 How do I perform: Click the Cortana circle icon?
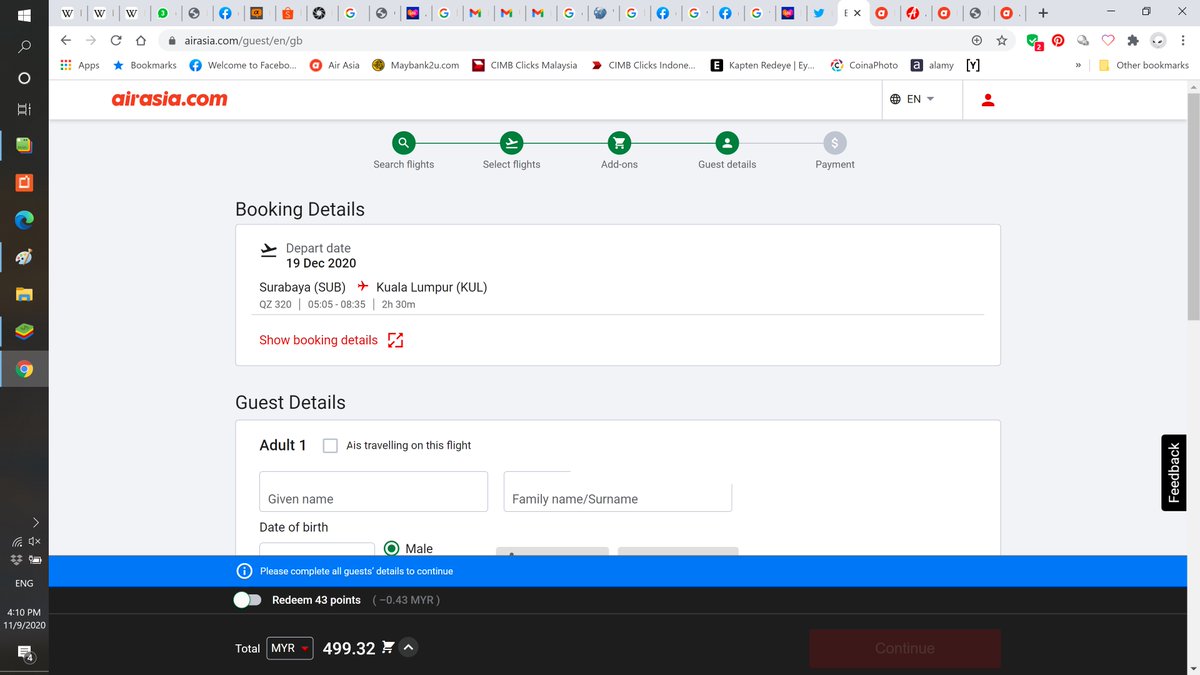[x=24, y=77]
